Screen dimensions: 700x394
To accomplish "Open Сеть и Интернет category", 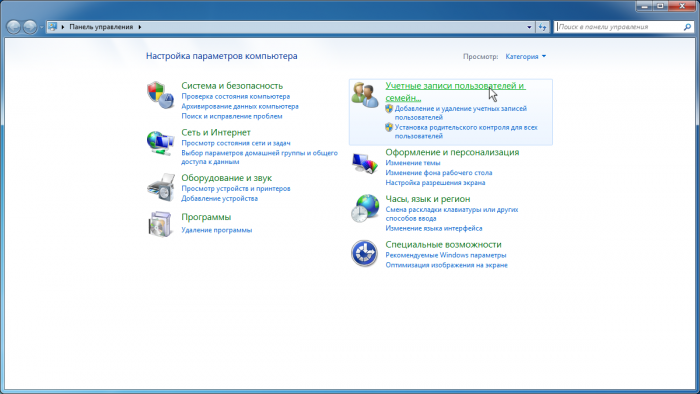I will pos(216,132).
